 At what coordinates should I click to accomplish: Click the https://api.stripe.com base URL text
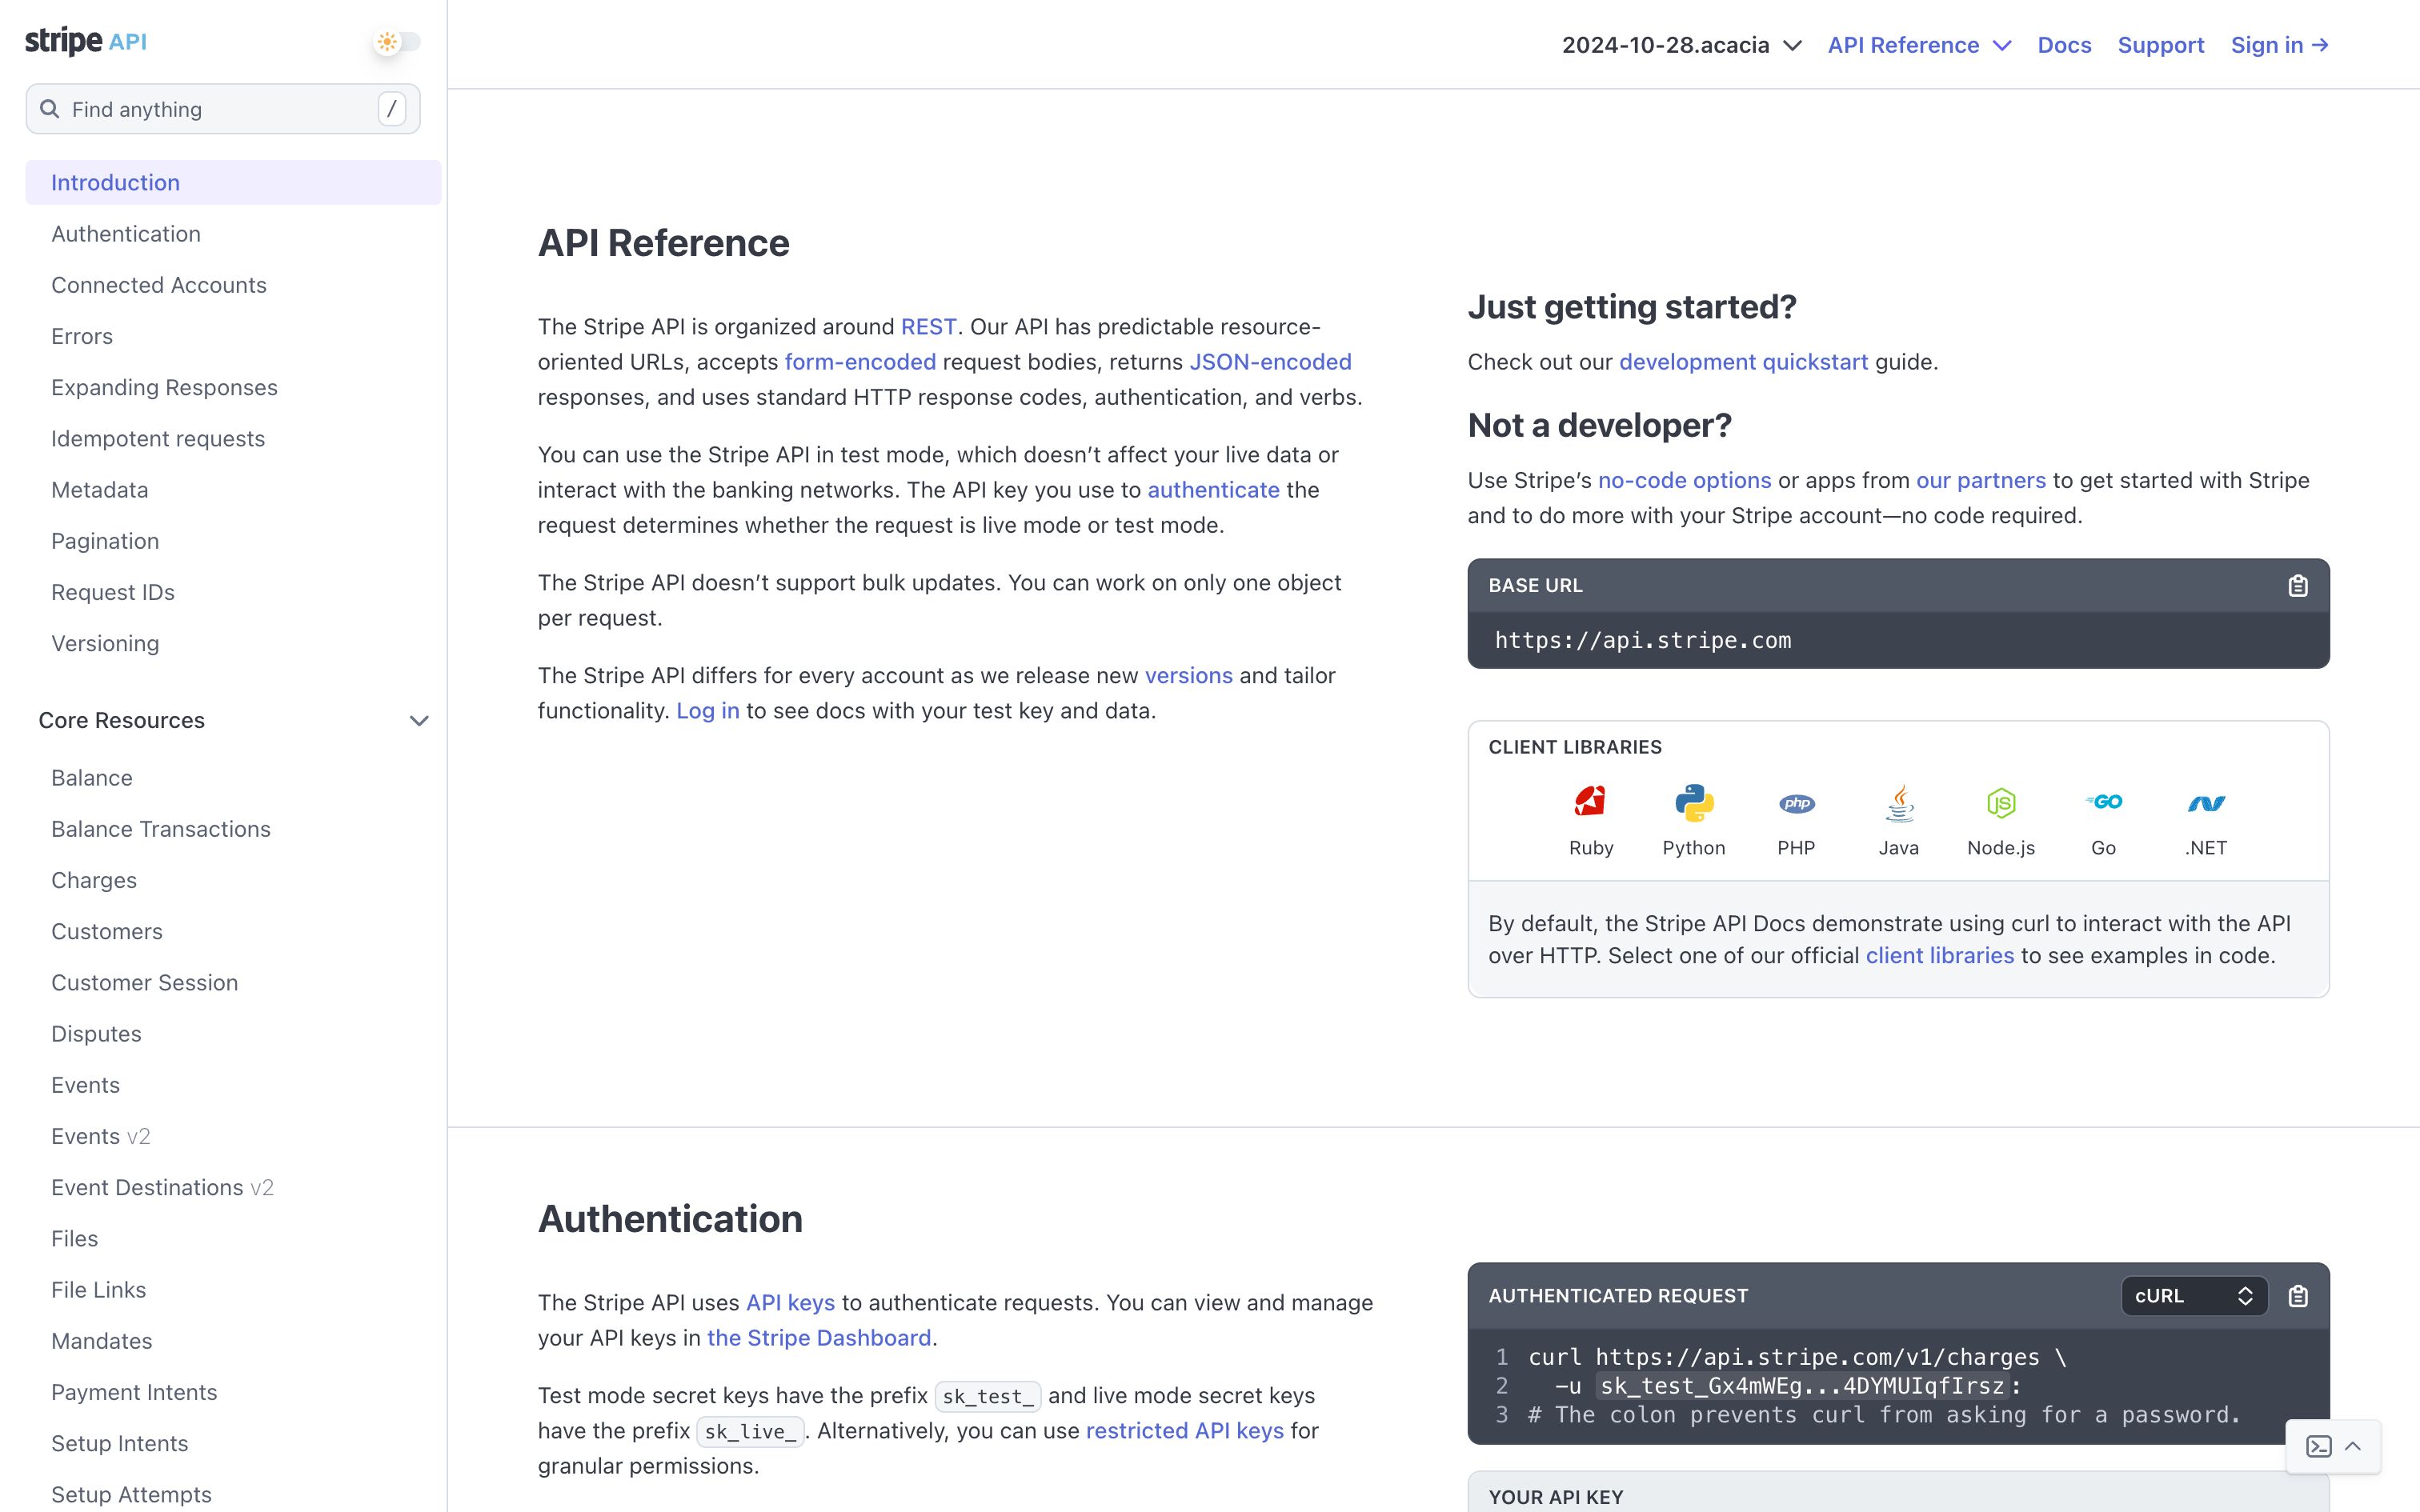click(1643, 640)
